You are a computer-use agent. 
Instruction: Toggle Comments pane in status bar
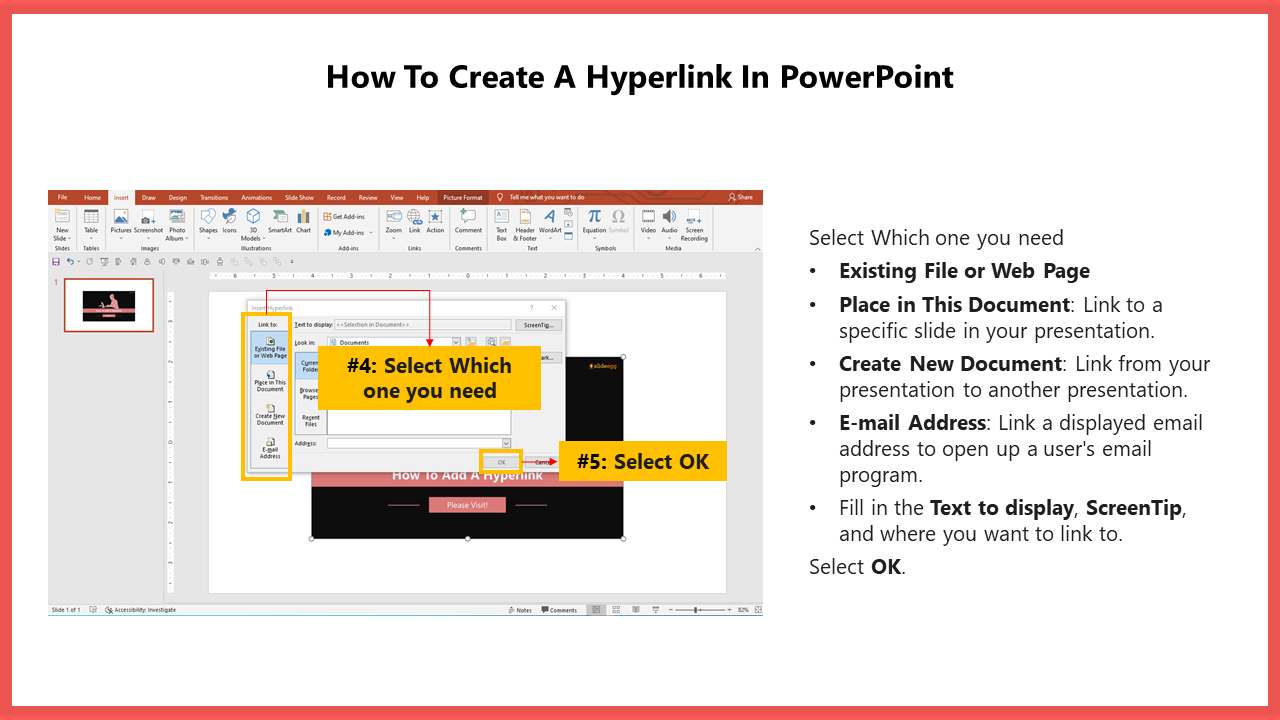[x=559, y=610]
